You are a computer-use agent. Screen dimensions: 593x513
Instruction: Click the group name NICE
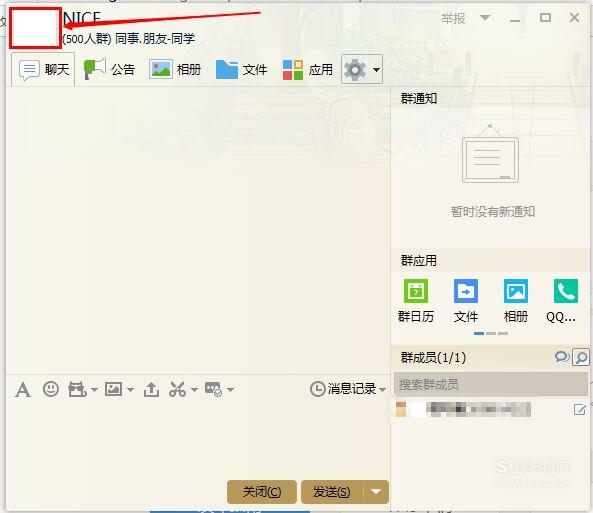pos(82,18)
